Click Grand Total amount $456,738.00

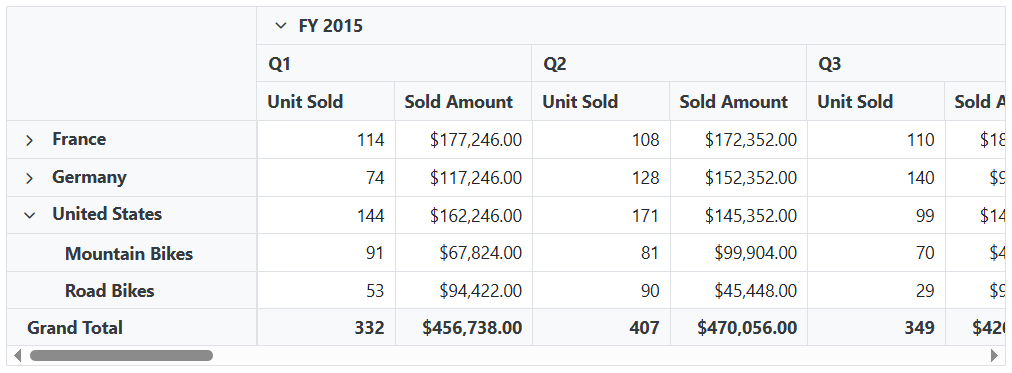tap(463, 327)
